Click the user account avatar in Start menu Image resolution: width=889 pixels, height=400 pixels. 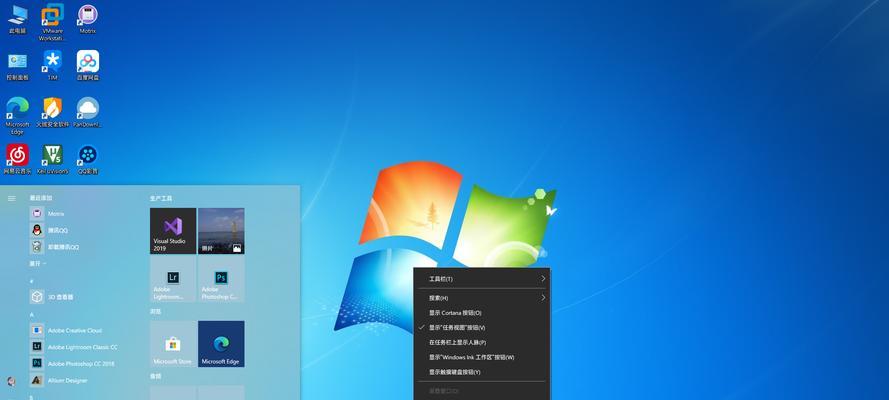click(x=11, y=381)
